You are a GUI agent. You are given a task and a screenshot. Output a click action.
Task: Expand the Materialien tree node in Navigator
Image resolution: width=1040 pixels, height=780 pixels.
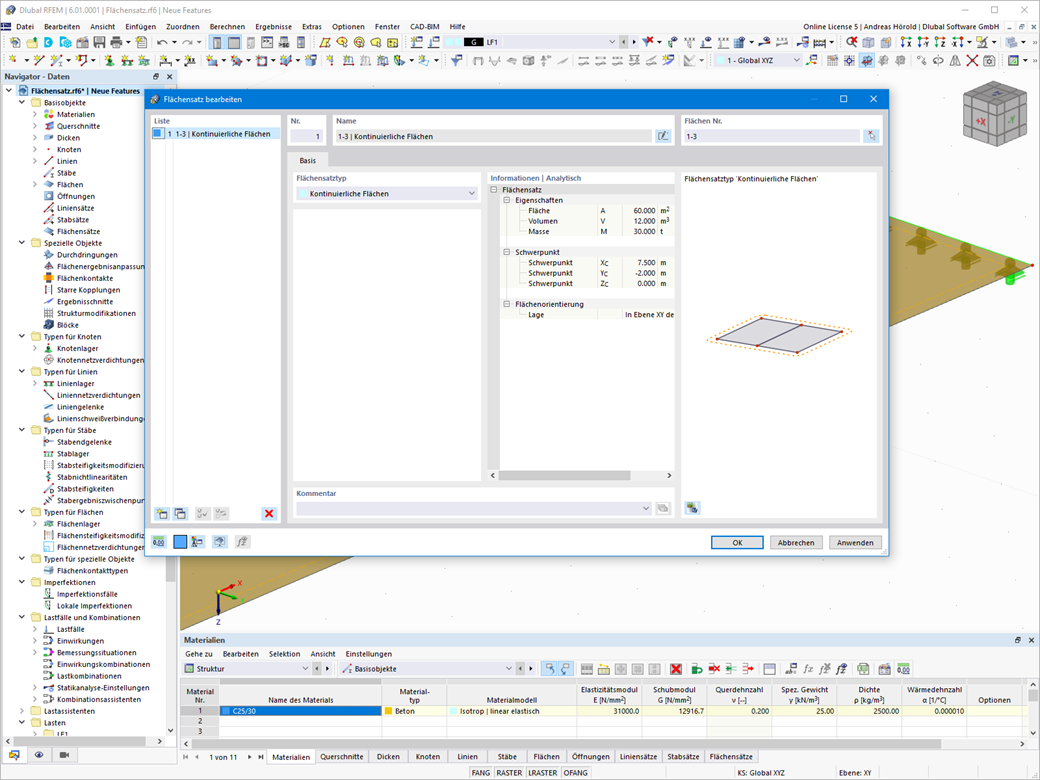[x=35, y=114]
